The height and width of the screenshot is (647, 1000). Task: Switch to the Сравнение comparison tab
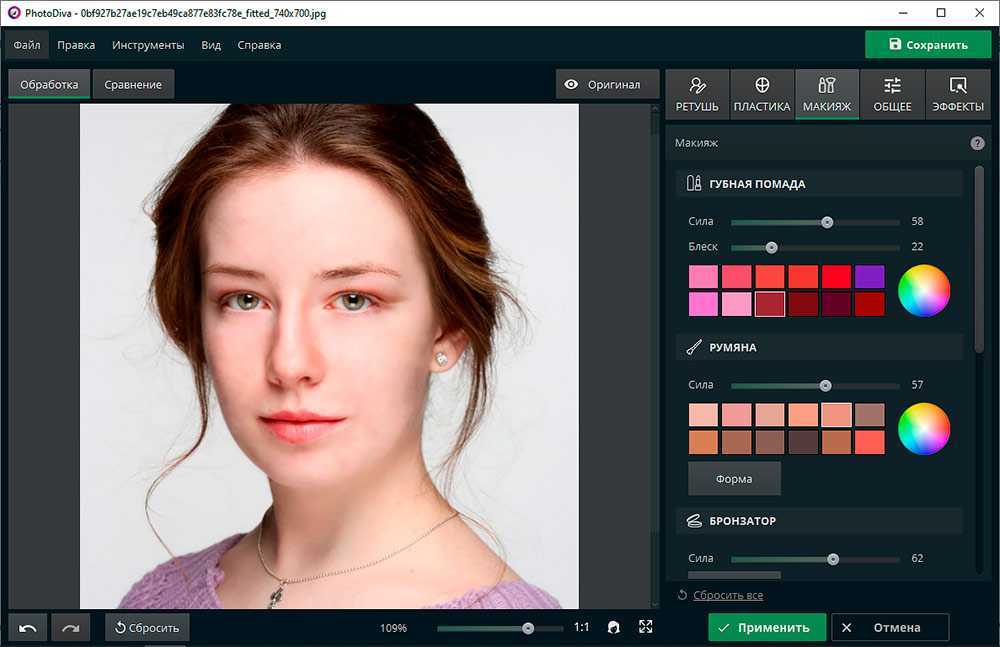coord(133,84)
